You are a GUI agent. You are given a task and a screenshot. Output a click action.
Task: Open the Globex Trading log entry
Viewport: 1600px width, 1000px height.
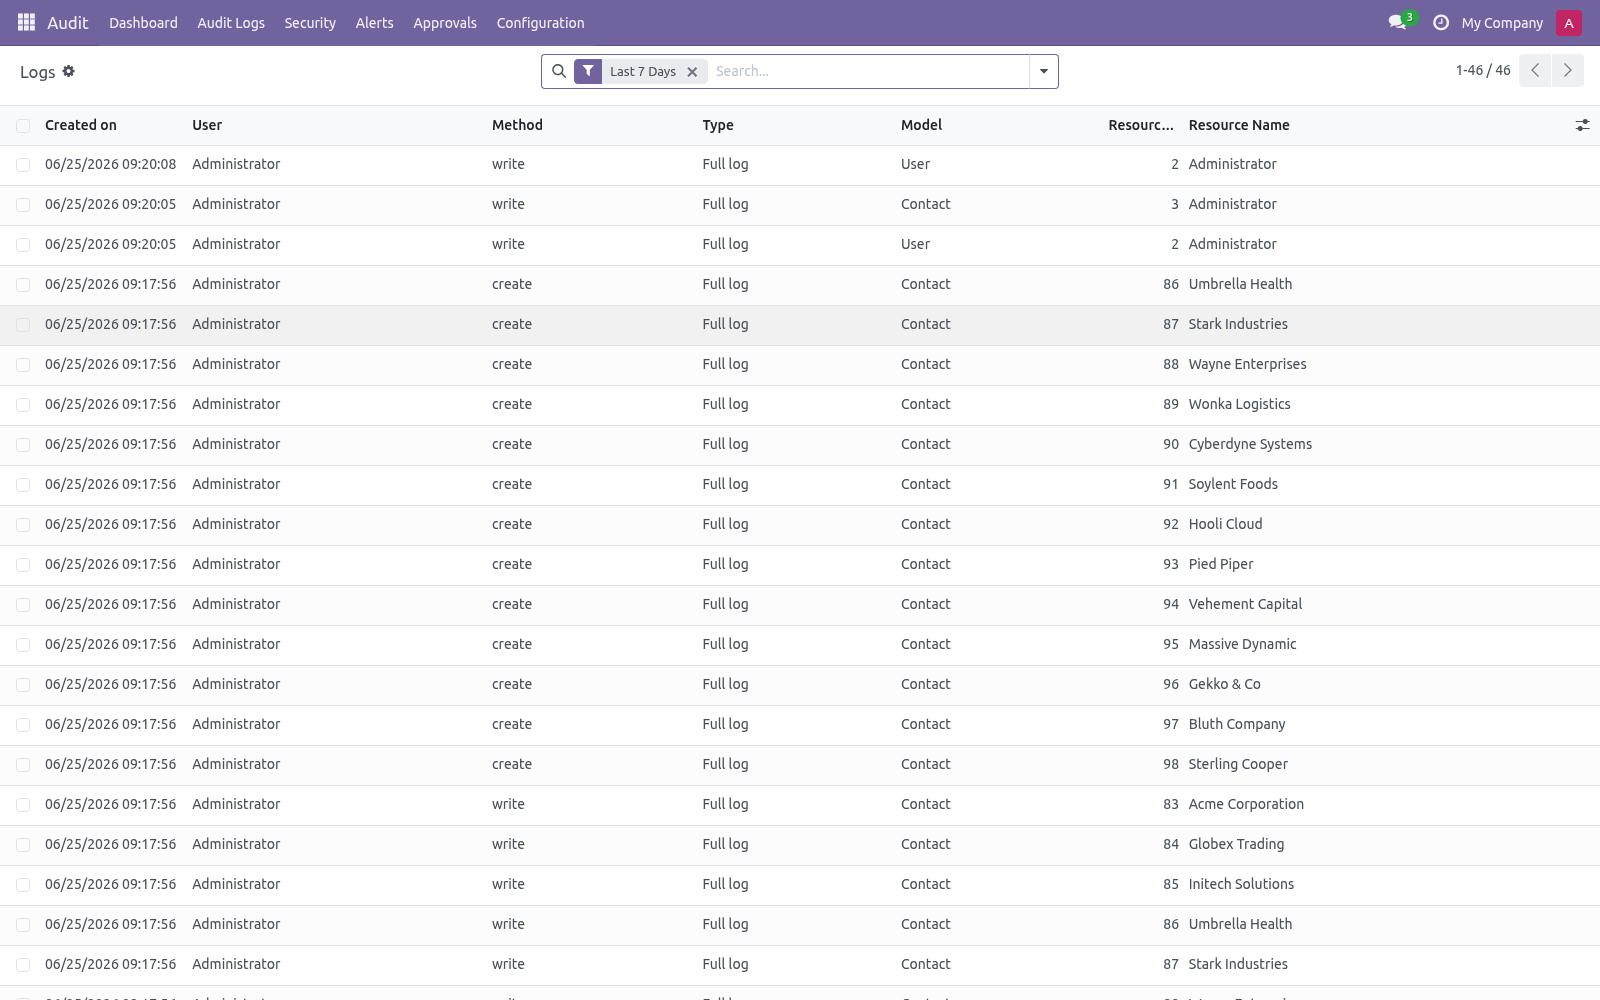(800, 845)
